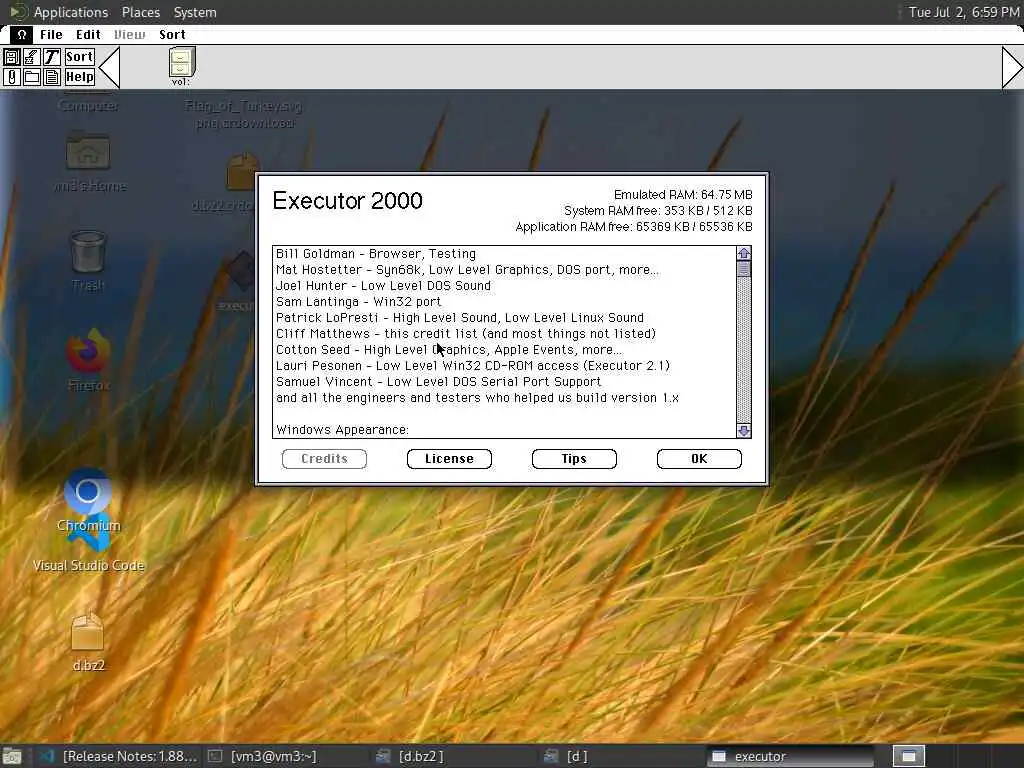Open the Applications menu in top panel
Viewport: 1024px width, 768px height.
pyautogui.click(x=71, y=12)
